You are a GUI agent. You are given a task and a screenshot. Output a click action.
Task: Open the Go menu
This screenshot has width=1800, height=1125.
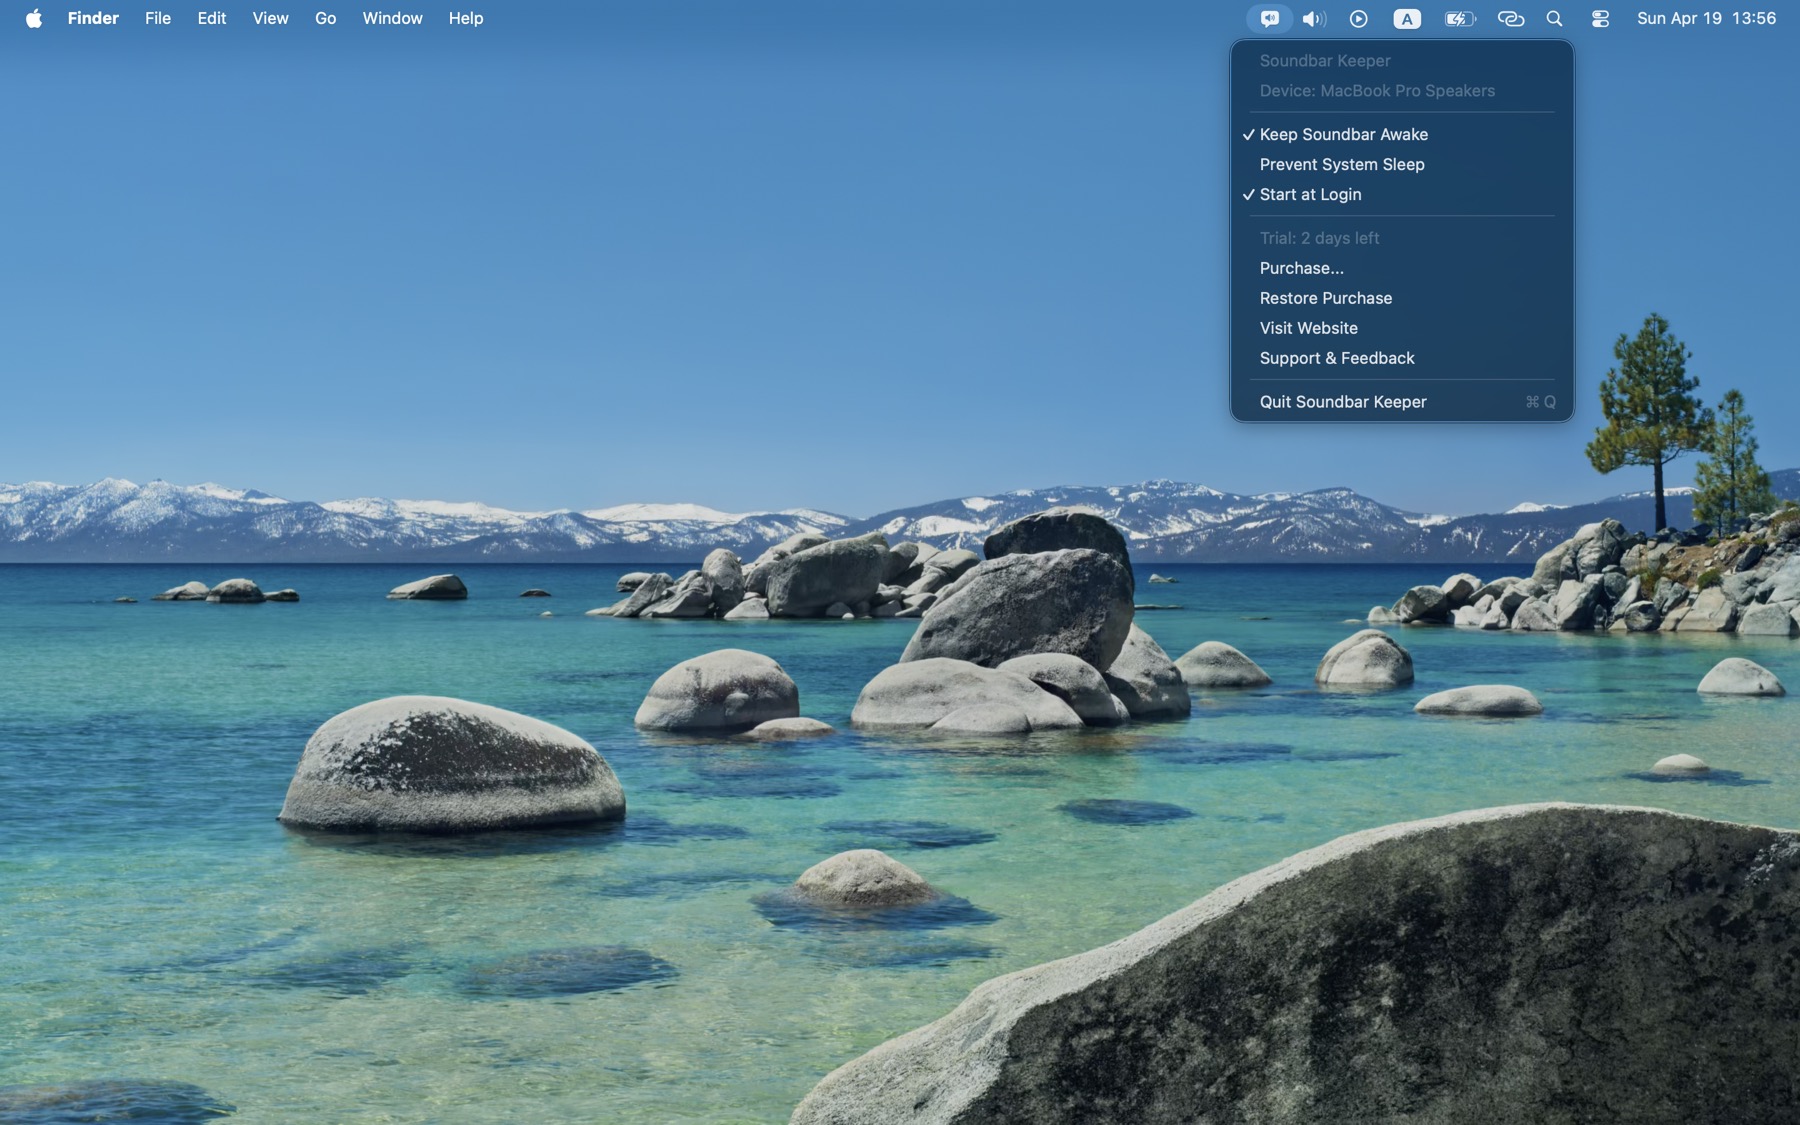pyautogui.click(x=325, y=18)
